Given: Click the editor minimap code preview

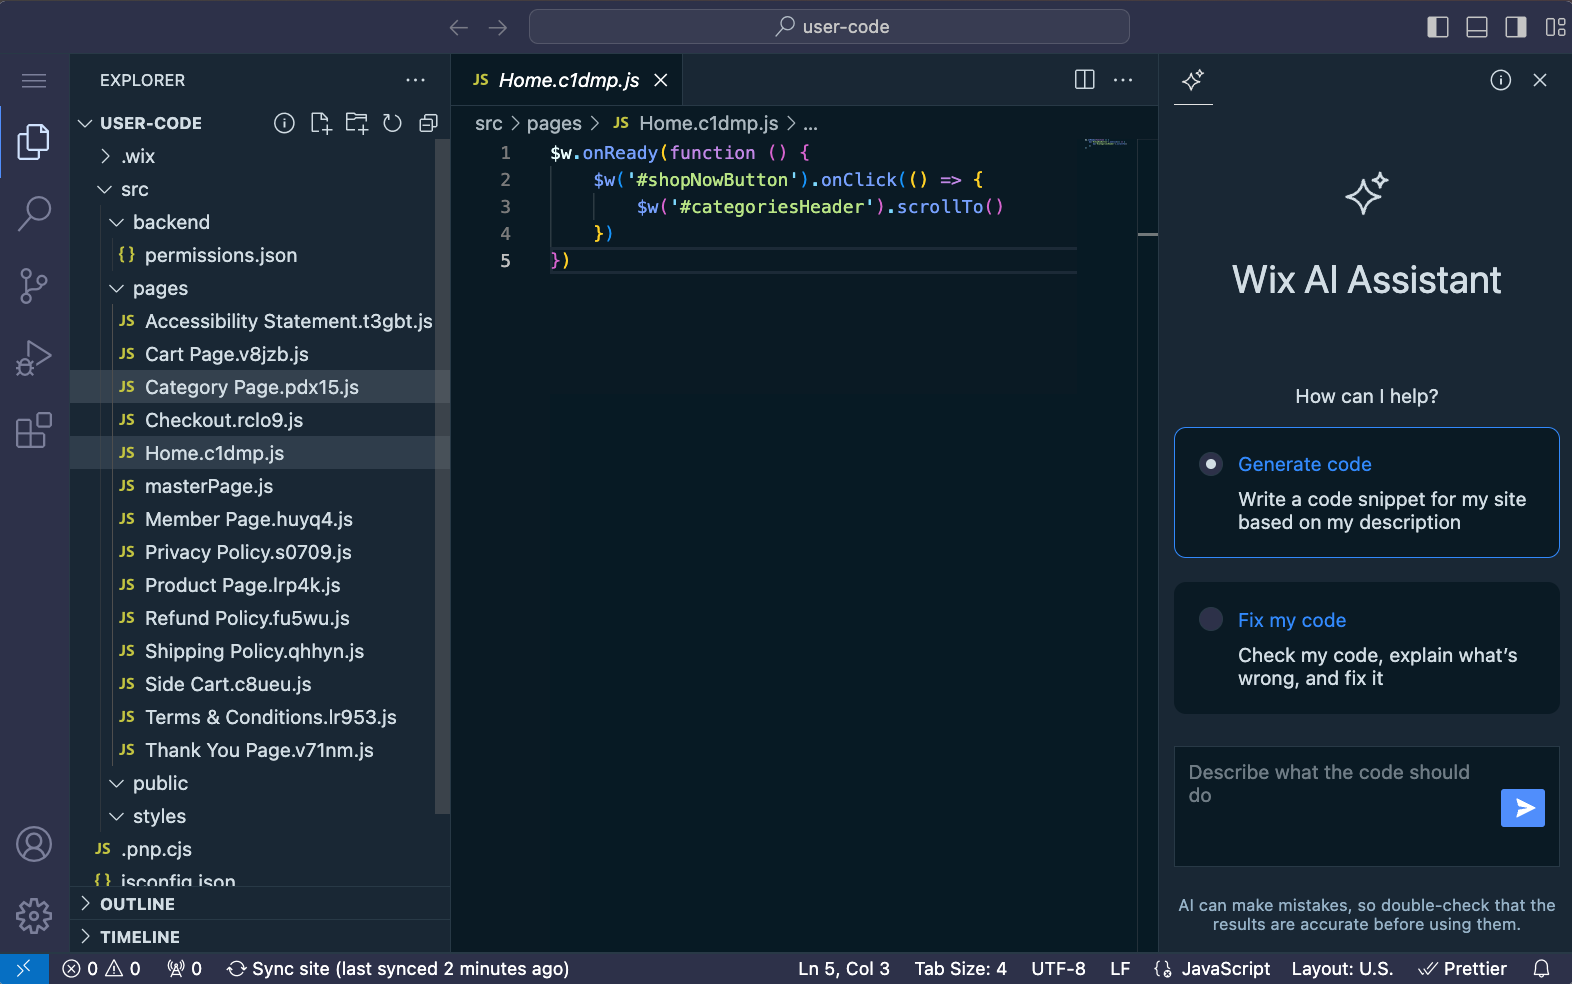Looking at the screenshot, I should (x=1106, y=143).
